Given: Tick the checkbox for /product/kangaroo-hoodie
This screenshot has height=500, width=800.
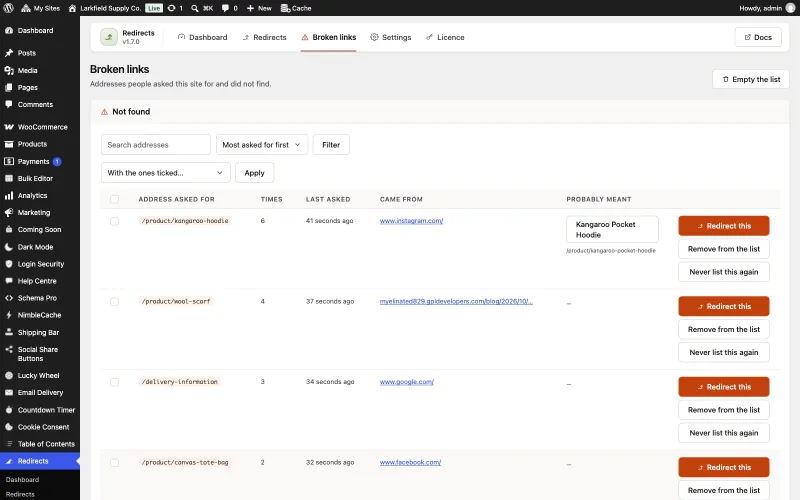Looking at the screenshot, I should pyautogui.click(x=114, y=221).
